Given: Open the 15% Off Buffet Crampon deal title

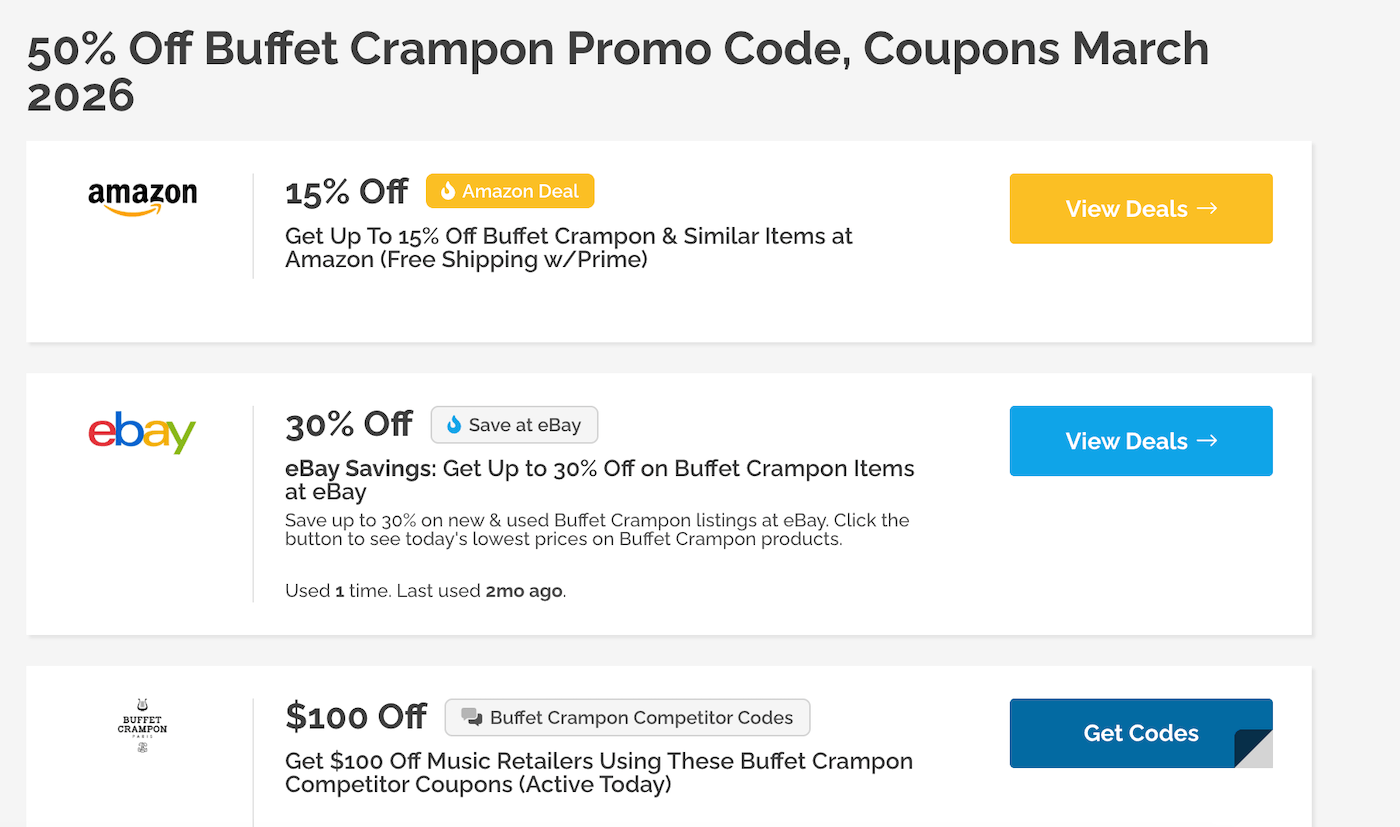Looking at the screenshot, I should pos(569,247).
